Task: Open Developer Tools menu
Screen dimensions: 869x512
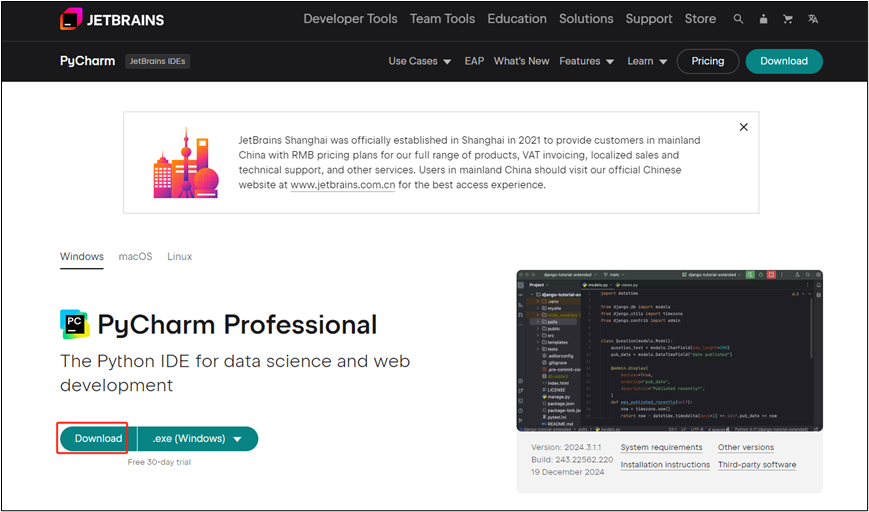Action: [x=350, y=19]
